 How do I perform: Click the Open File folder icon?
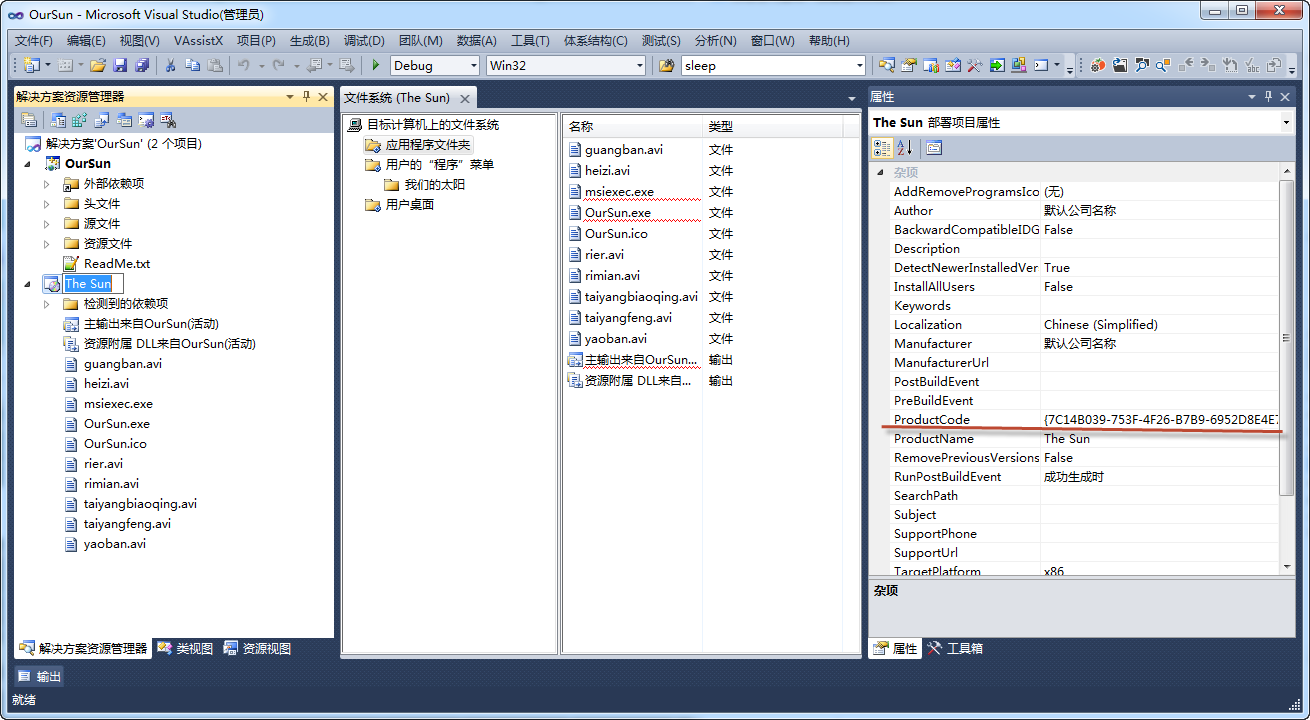[x=98, y=65]
